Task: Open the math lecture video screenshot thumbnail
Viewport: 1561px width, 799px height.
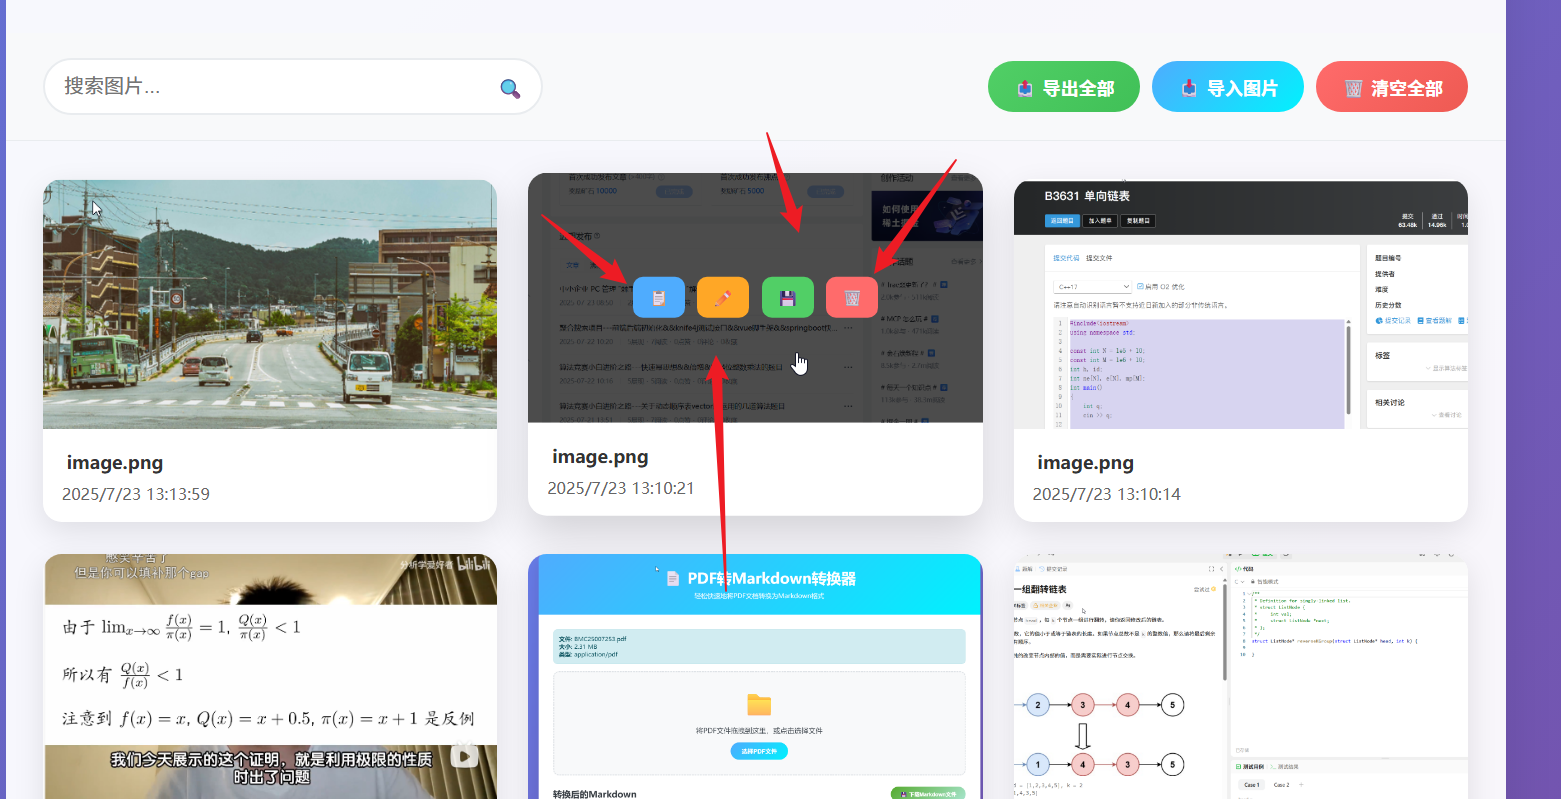Action: [x=270, y=676]
